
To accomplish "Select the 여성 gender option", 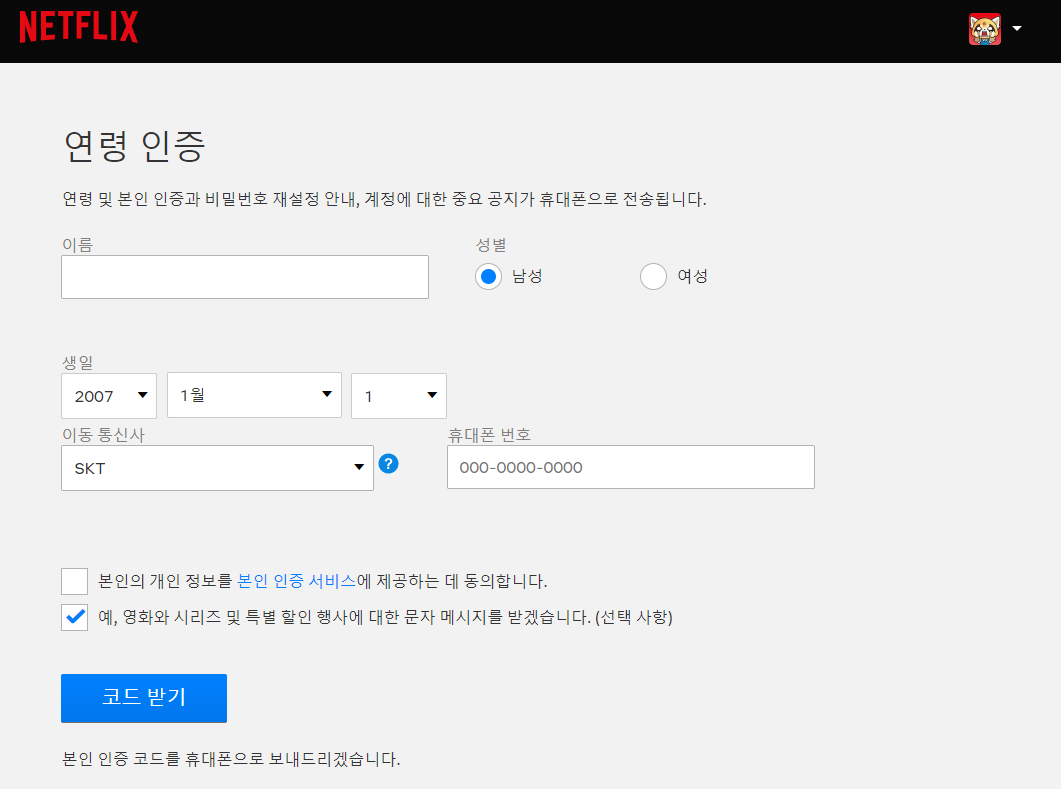I will (x=653, y=276).
